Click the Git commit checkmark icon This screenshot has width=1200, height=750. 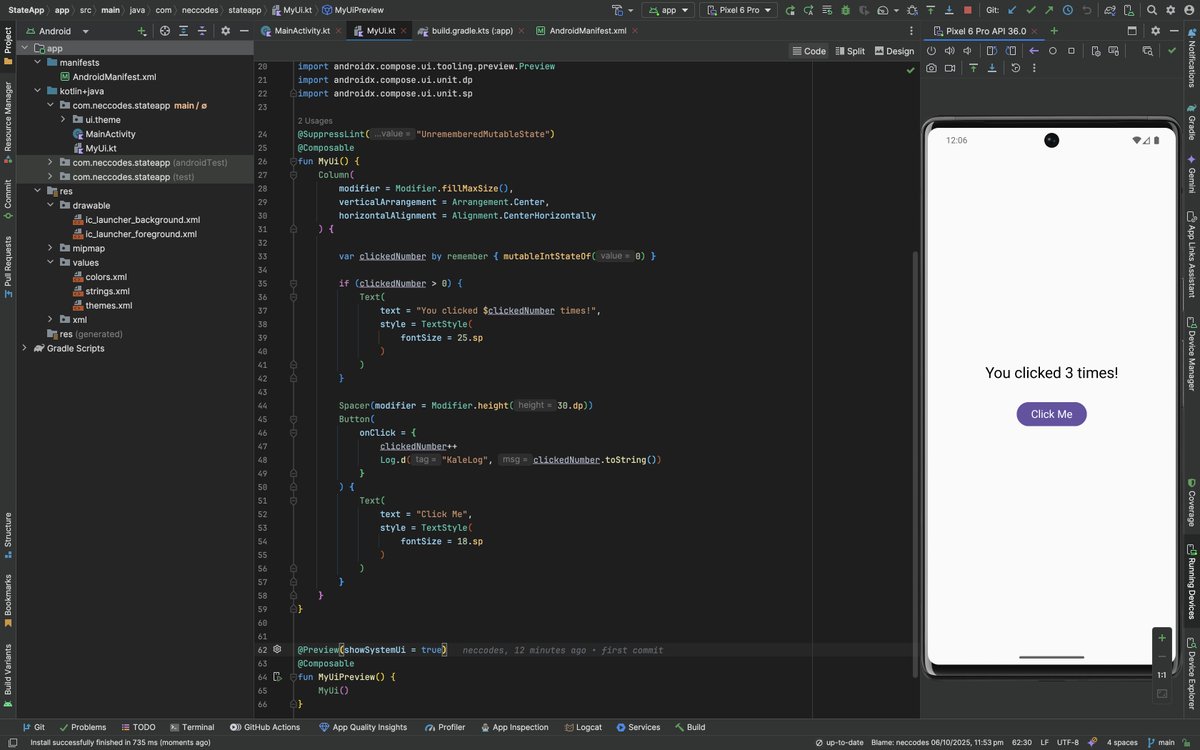pos(1031,10)
